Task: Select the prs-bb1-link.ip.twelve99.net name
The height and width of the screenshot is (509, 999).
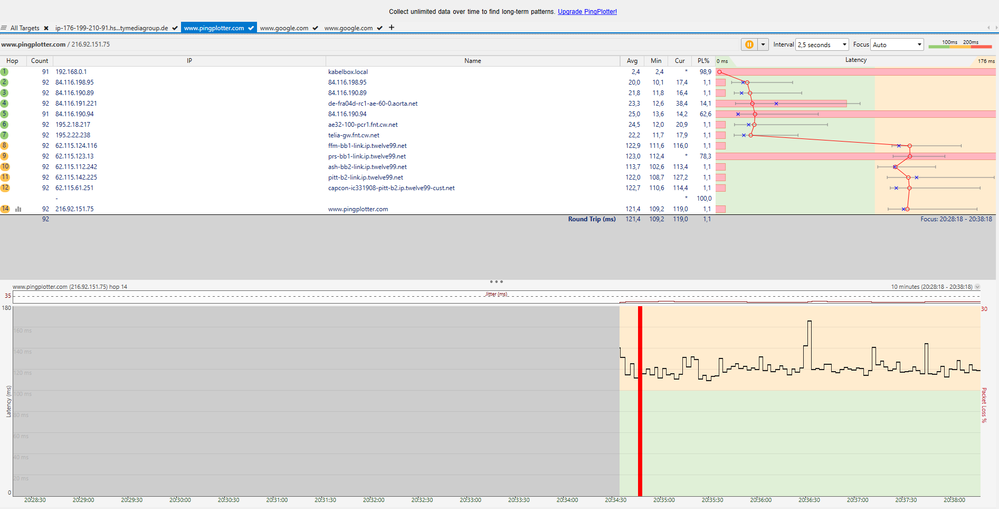Action: 367,156
